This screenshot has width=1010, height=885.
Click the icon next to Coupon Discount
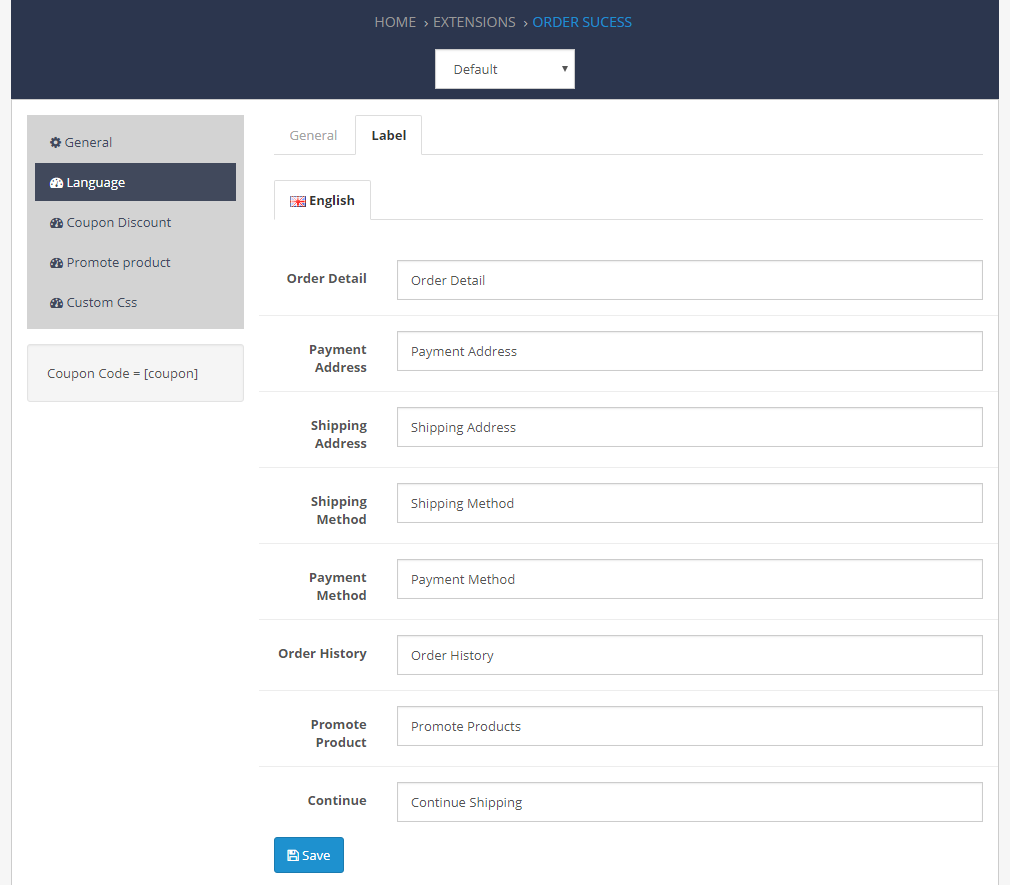57,223
